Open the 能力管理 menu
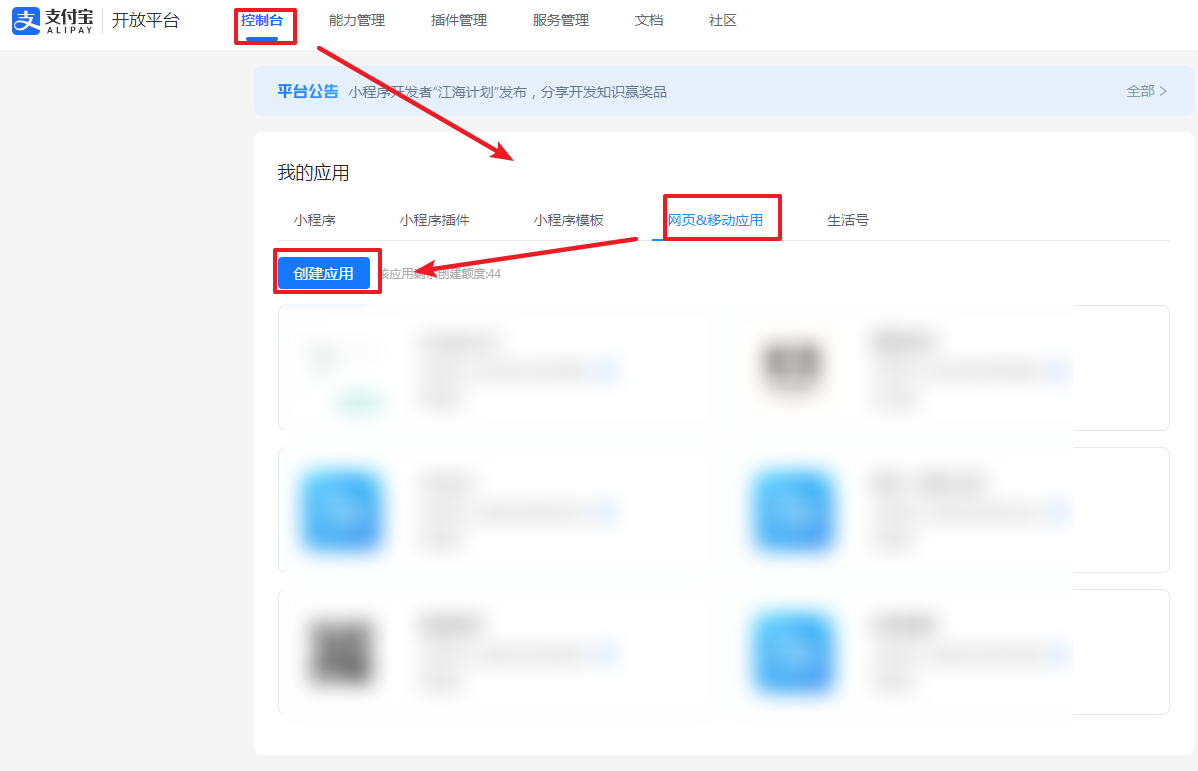The image size is (1198, 771). [x=357, y=21]
